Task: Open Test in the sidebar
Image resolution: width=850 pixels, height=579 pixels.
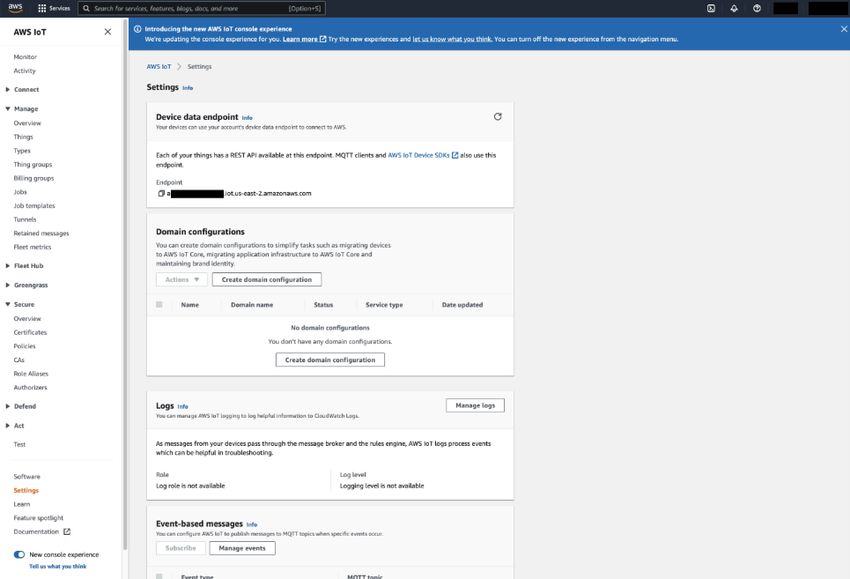Action: tap(20, 445)
